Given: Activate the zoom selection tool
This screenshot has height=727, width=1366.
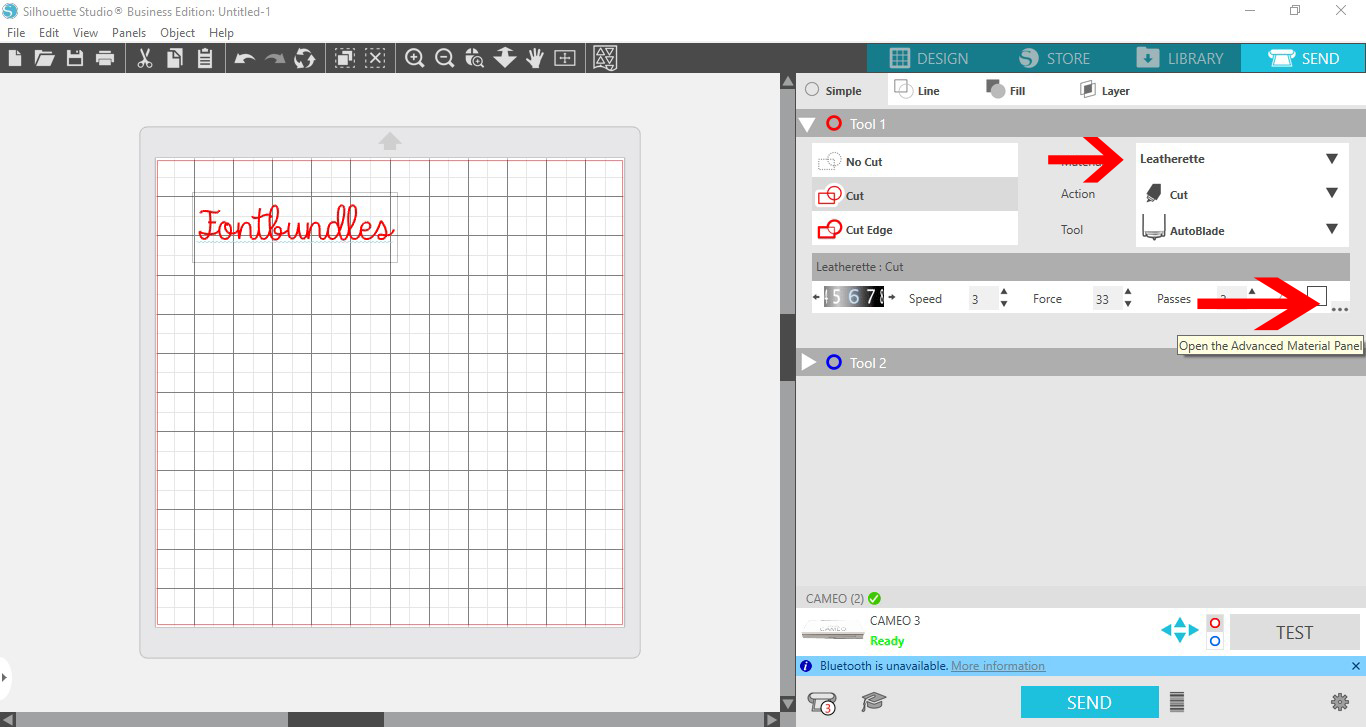Looking at the screenshot, I should (x=475, y=58).
